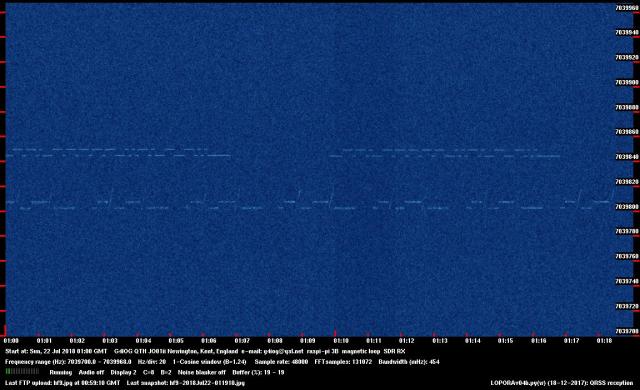Image resolution: width=640 pixels, height=390 pixels.
Task: Toggle the Noise blanker off indicator
Action: coord(202,372)
